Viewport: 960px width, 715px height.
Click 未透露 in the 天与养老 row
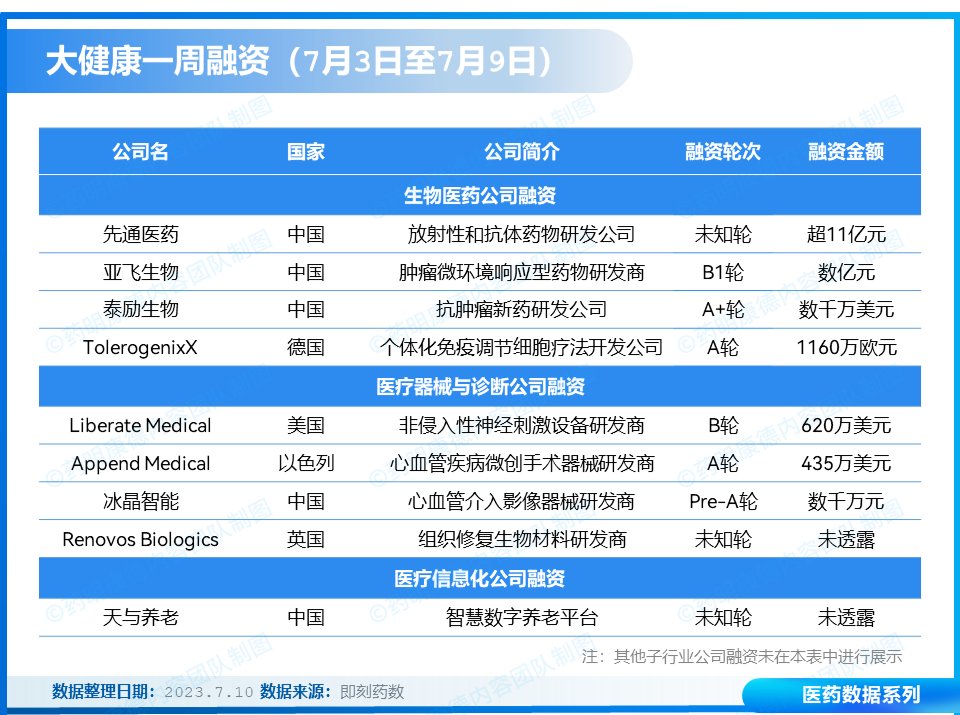[x=846, y=617]
